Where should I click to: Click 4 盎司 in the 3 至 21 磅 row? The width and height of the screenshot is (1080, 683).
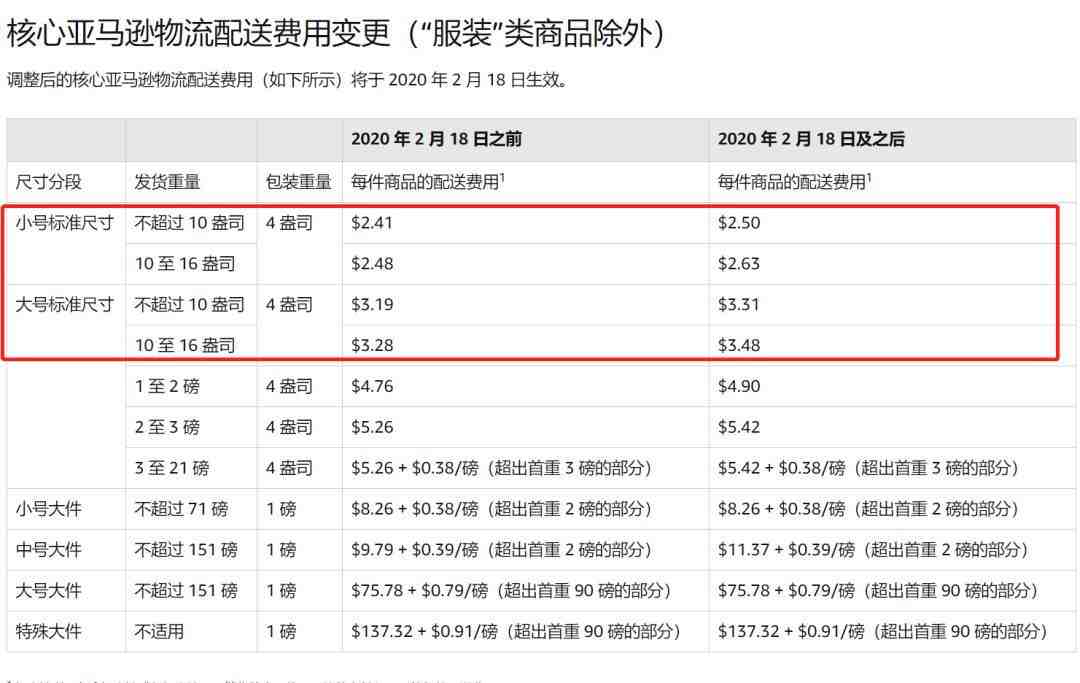pyautogui.click(x=289, y=468)
